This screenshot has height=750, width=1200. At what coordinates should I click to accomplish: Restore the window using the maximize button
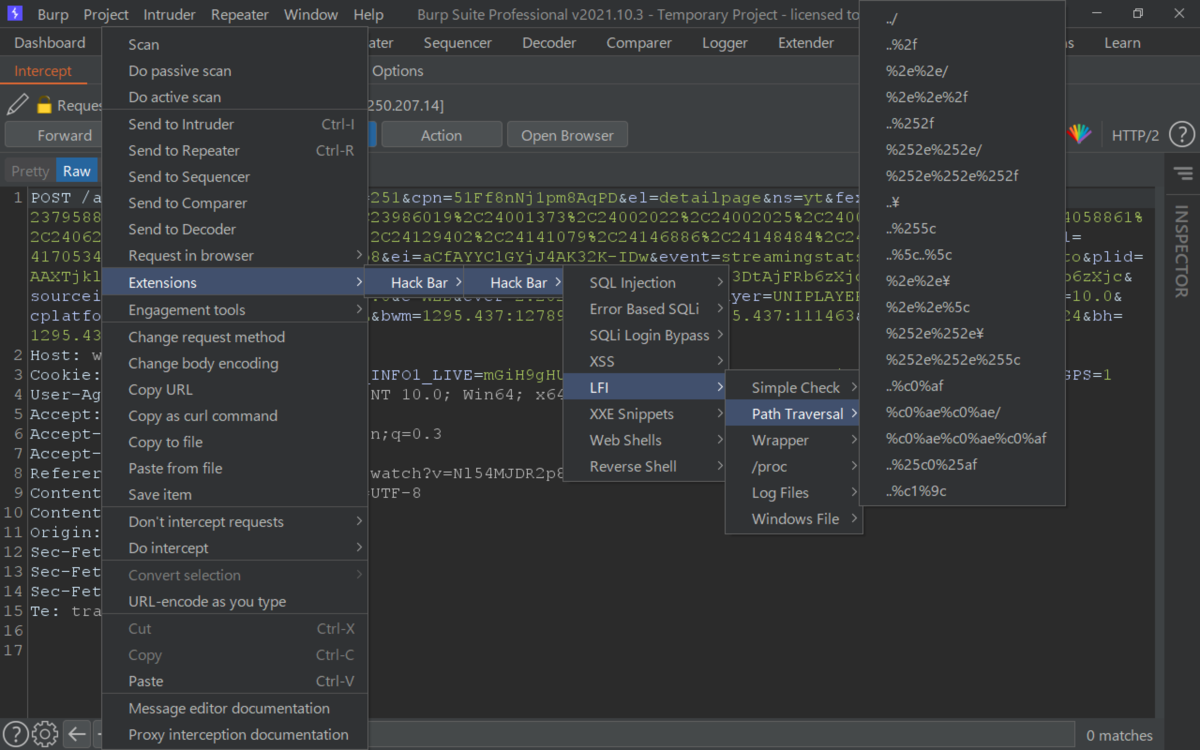pos(1138,14)
